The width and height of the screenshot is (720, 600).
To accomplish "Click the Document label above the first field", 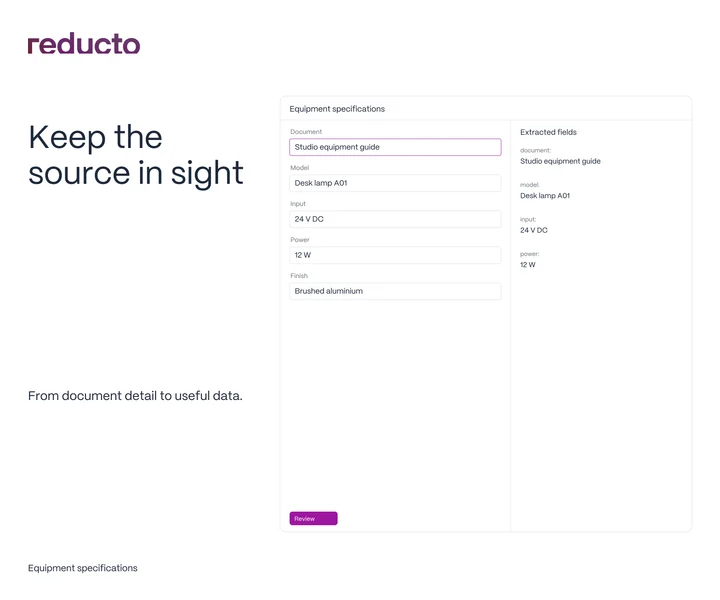I will click(x=306, y=132).
